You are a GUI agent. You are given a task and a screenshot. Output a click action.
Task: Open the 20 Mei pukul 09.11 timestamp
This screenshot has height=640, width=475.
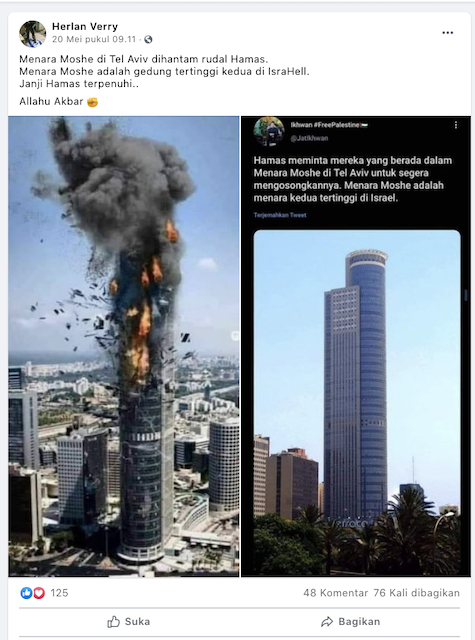coord(94,39)
